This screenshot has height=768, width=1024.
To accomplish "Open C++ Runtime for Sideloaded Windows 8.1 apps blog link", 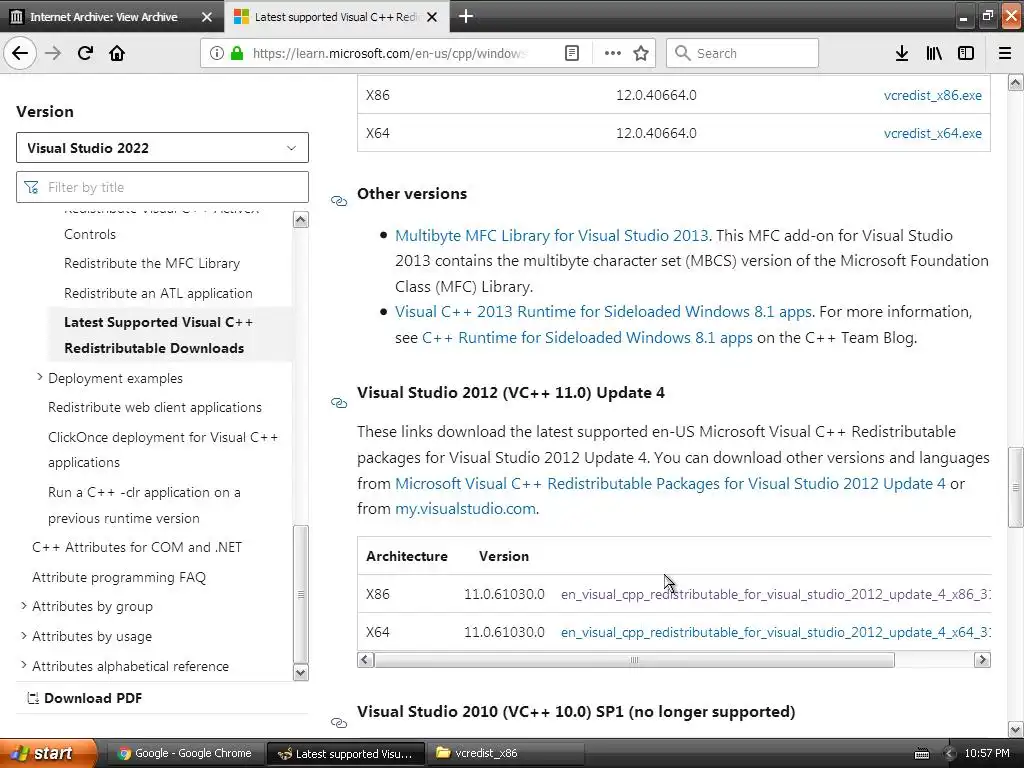I will tap(587, 338).
